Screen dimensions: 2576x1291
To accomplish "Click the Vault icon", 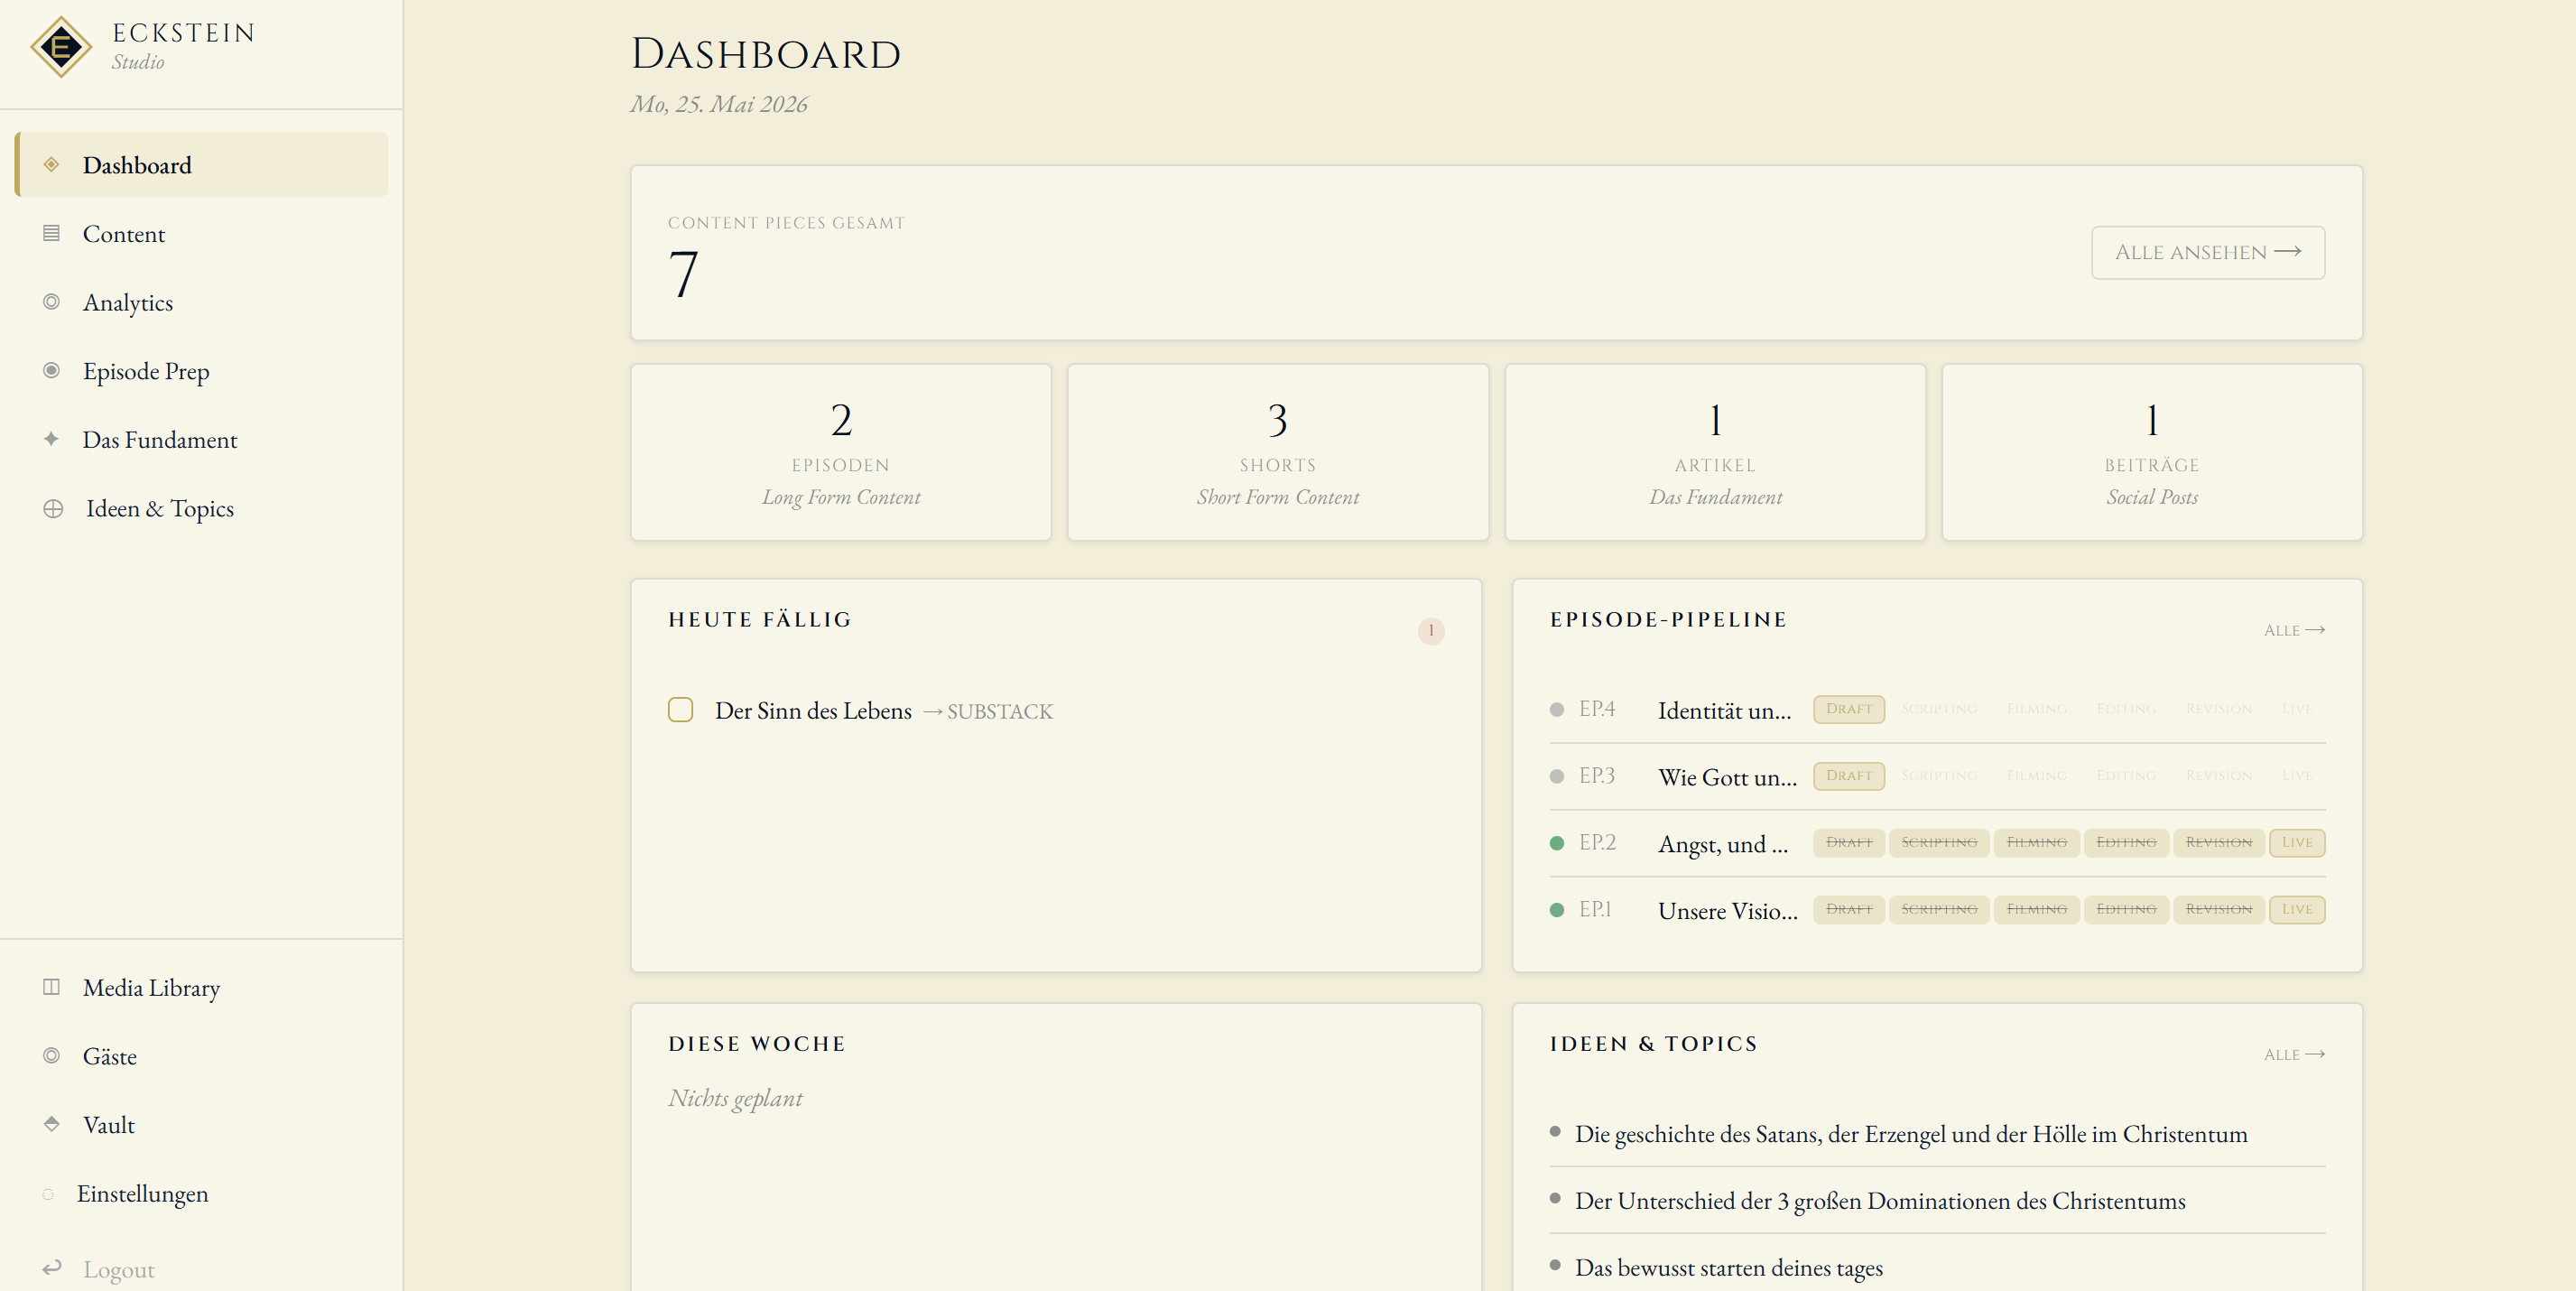I will (51, 1123).
